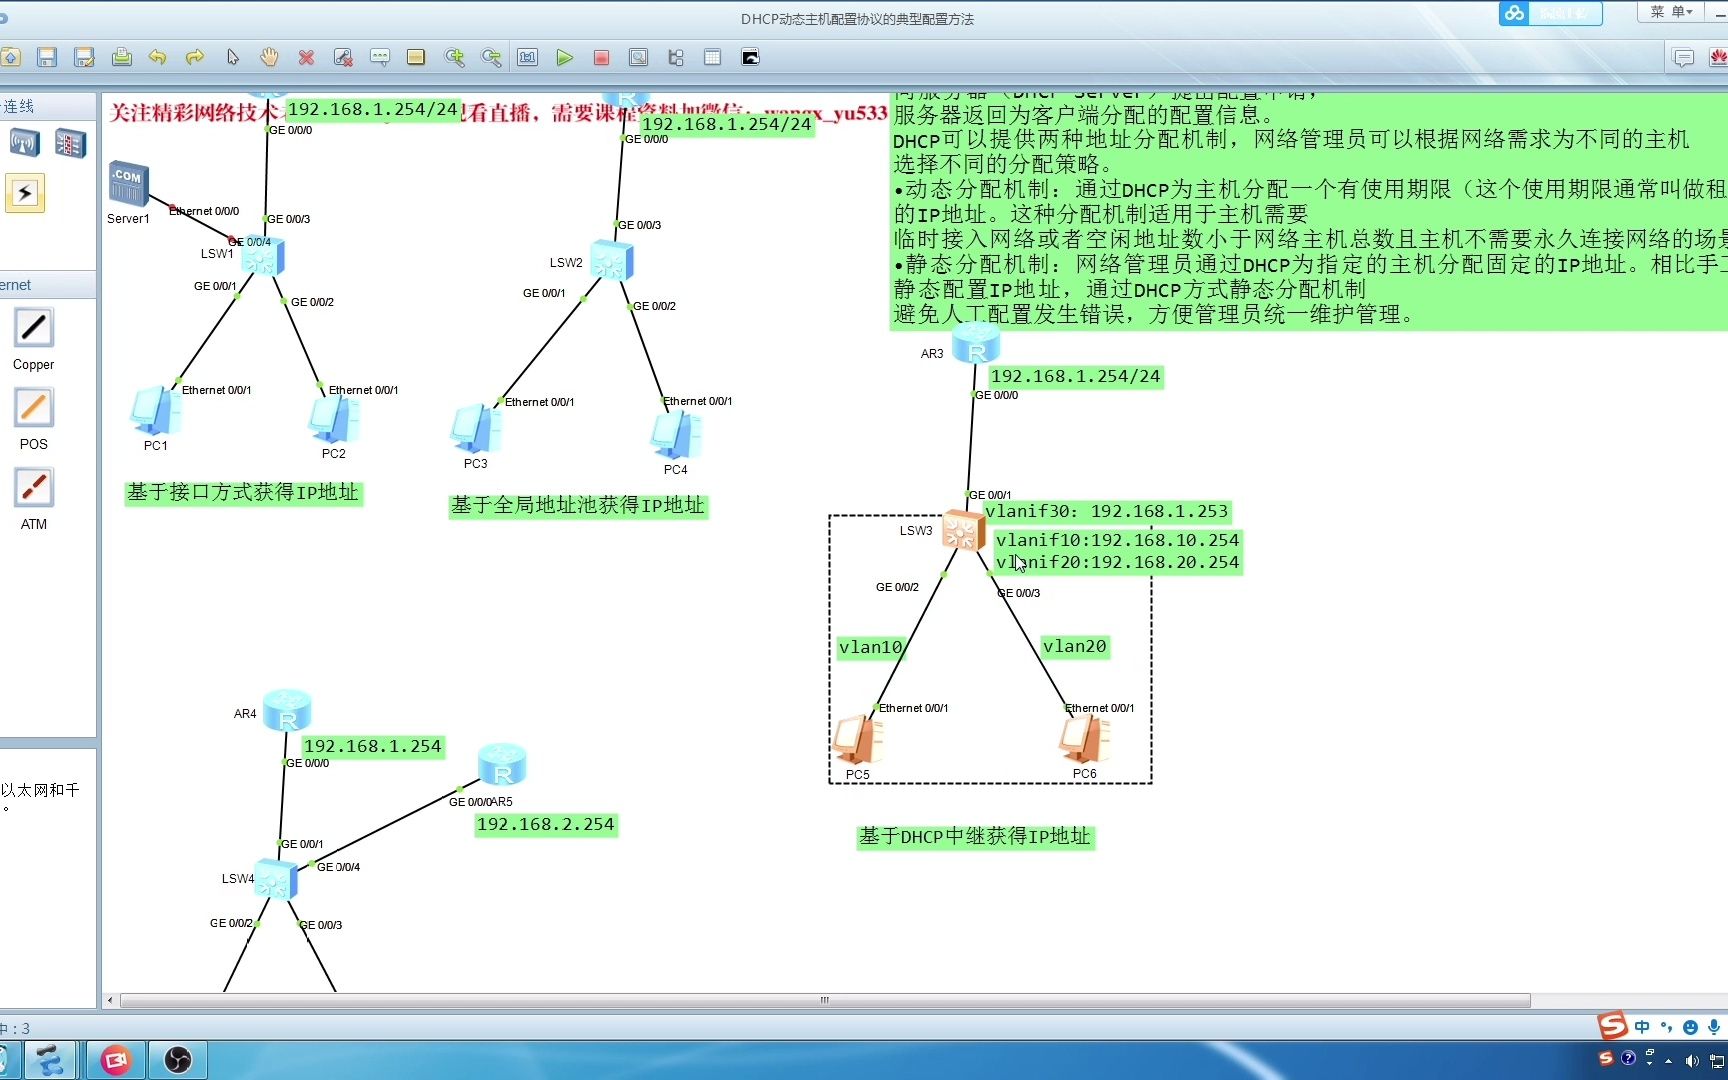This screenshot has width=1728, height=1080.
Task: Open the rectangle palette tool
Action: [x=416, y=57]
